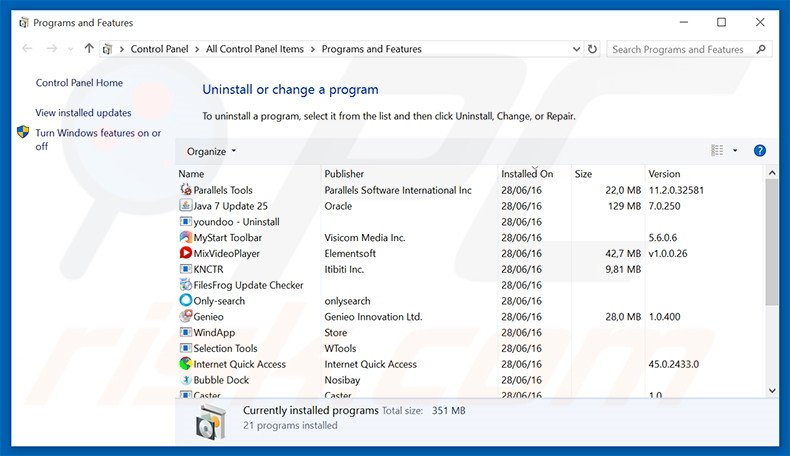Screen dimensions: 790x456
Task: Select the Java 7 Update 25 entry
Action: 231,206
